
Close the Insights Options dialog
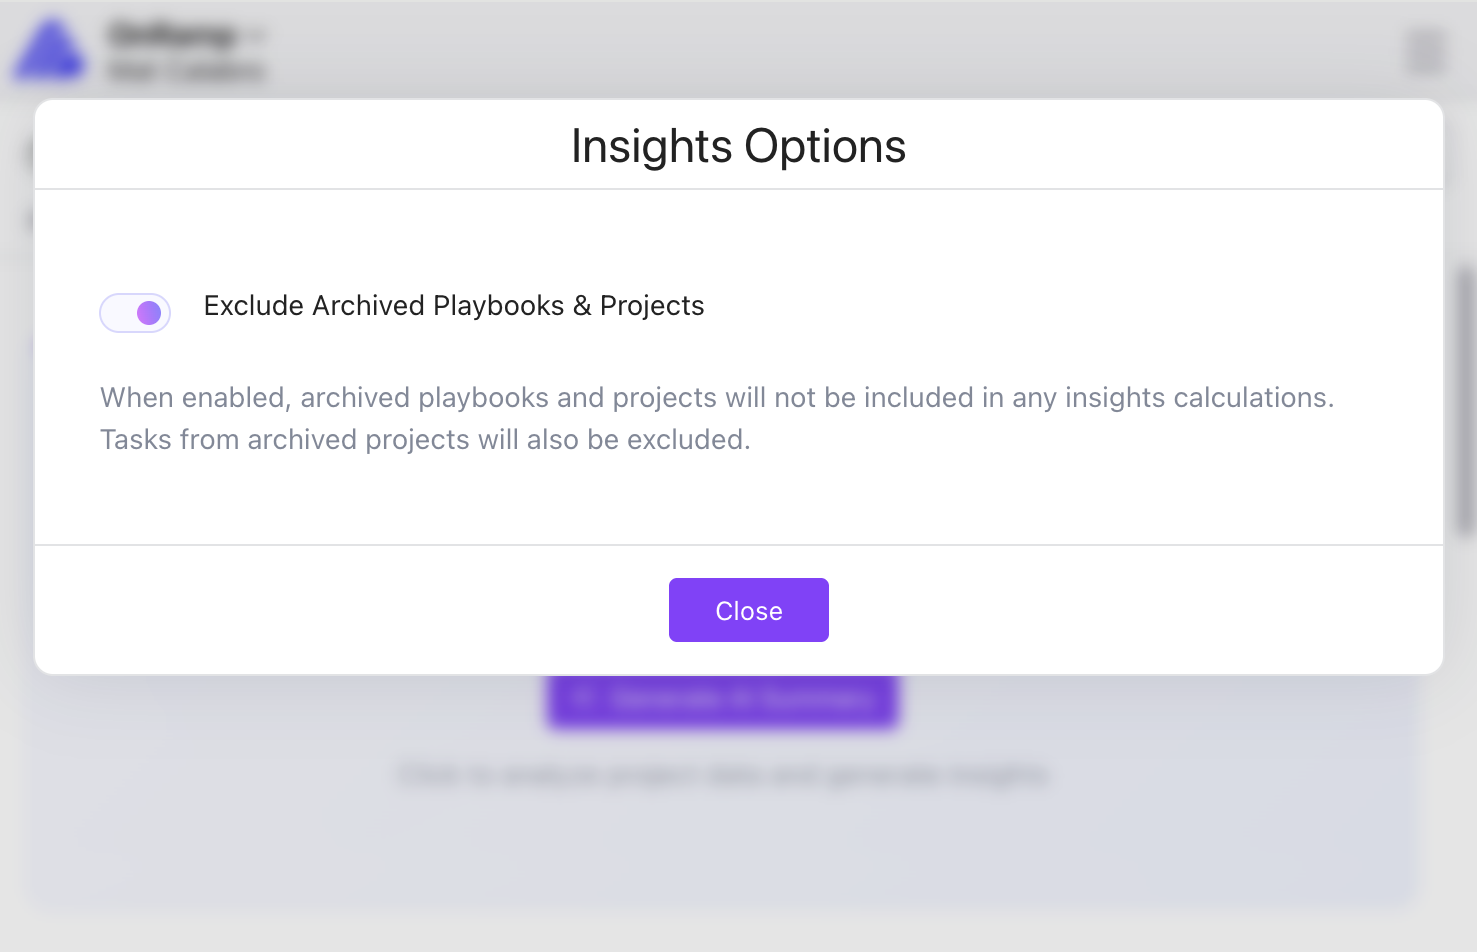(748, 610)
